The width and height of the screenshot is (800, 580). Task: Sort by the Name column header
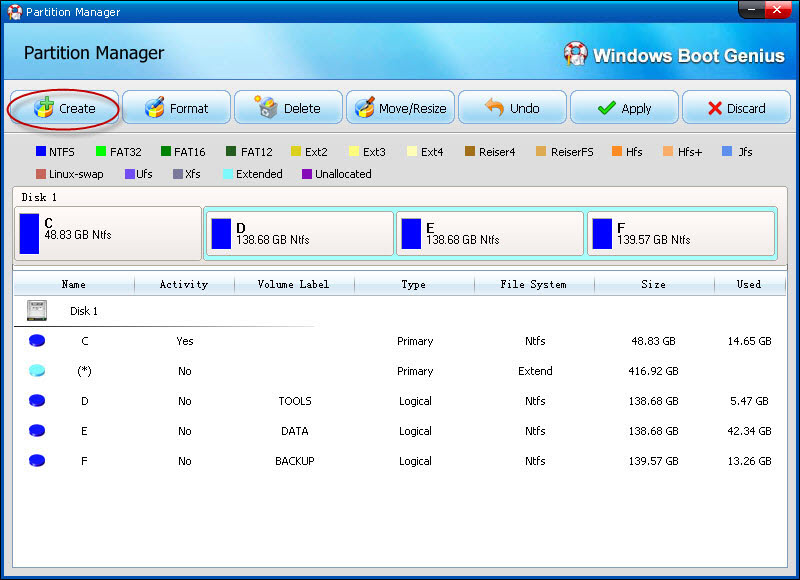(74, 284)
